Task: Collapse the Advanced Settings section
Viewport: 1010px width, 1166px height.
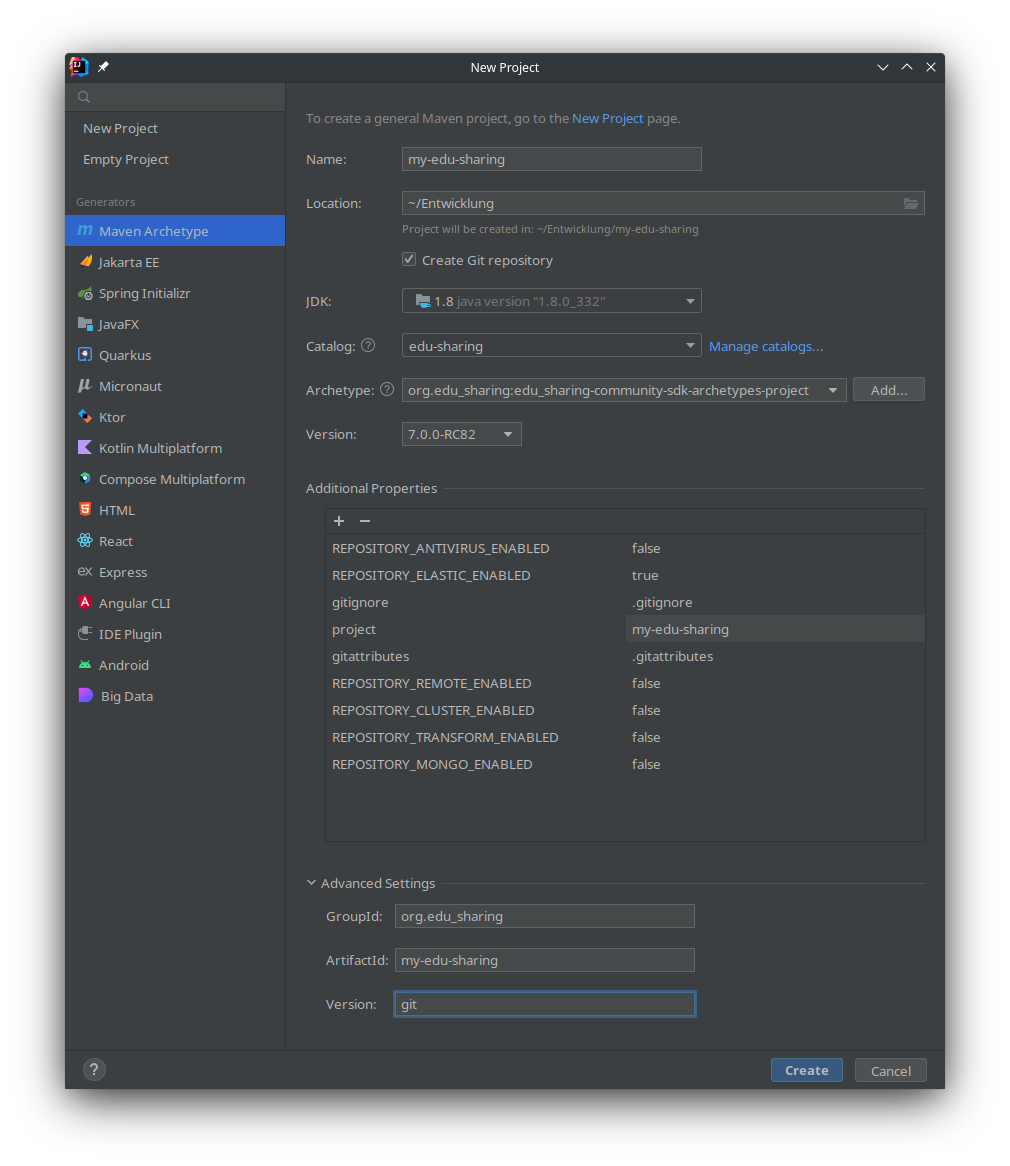Action: (x=312, y=884)
